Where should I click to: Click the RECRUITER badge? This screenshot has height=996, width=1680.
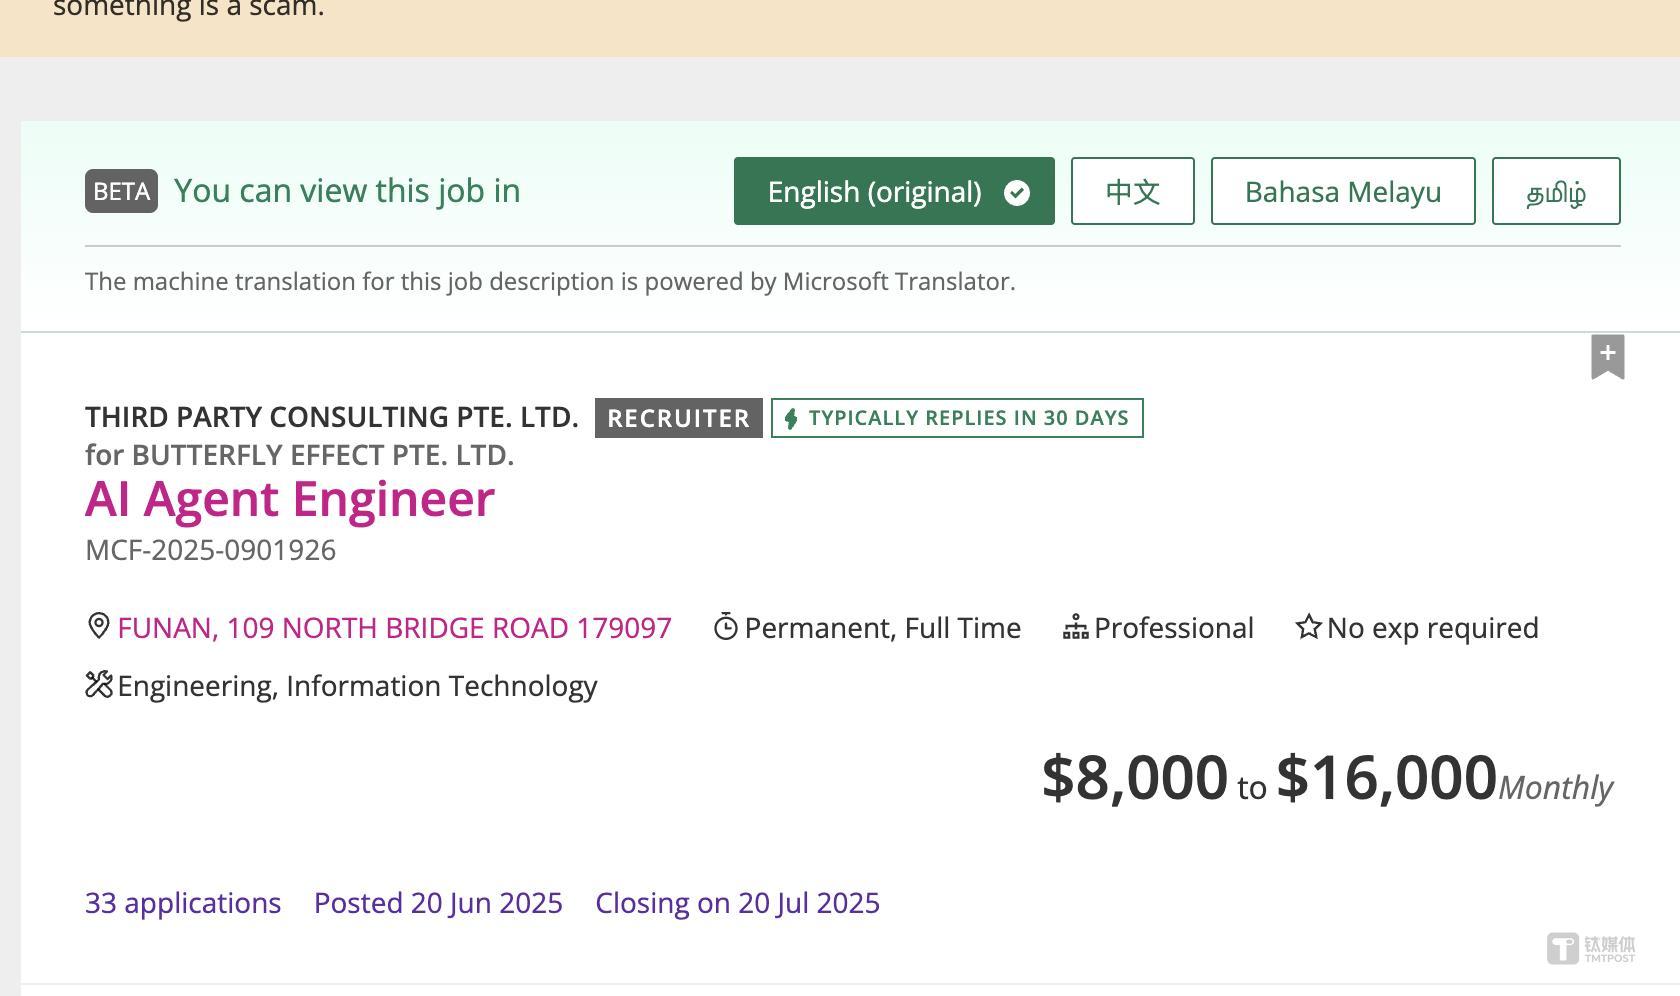coord(679,418)
